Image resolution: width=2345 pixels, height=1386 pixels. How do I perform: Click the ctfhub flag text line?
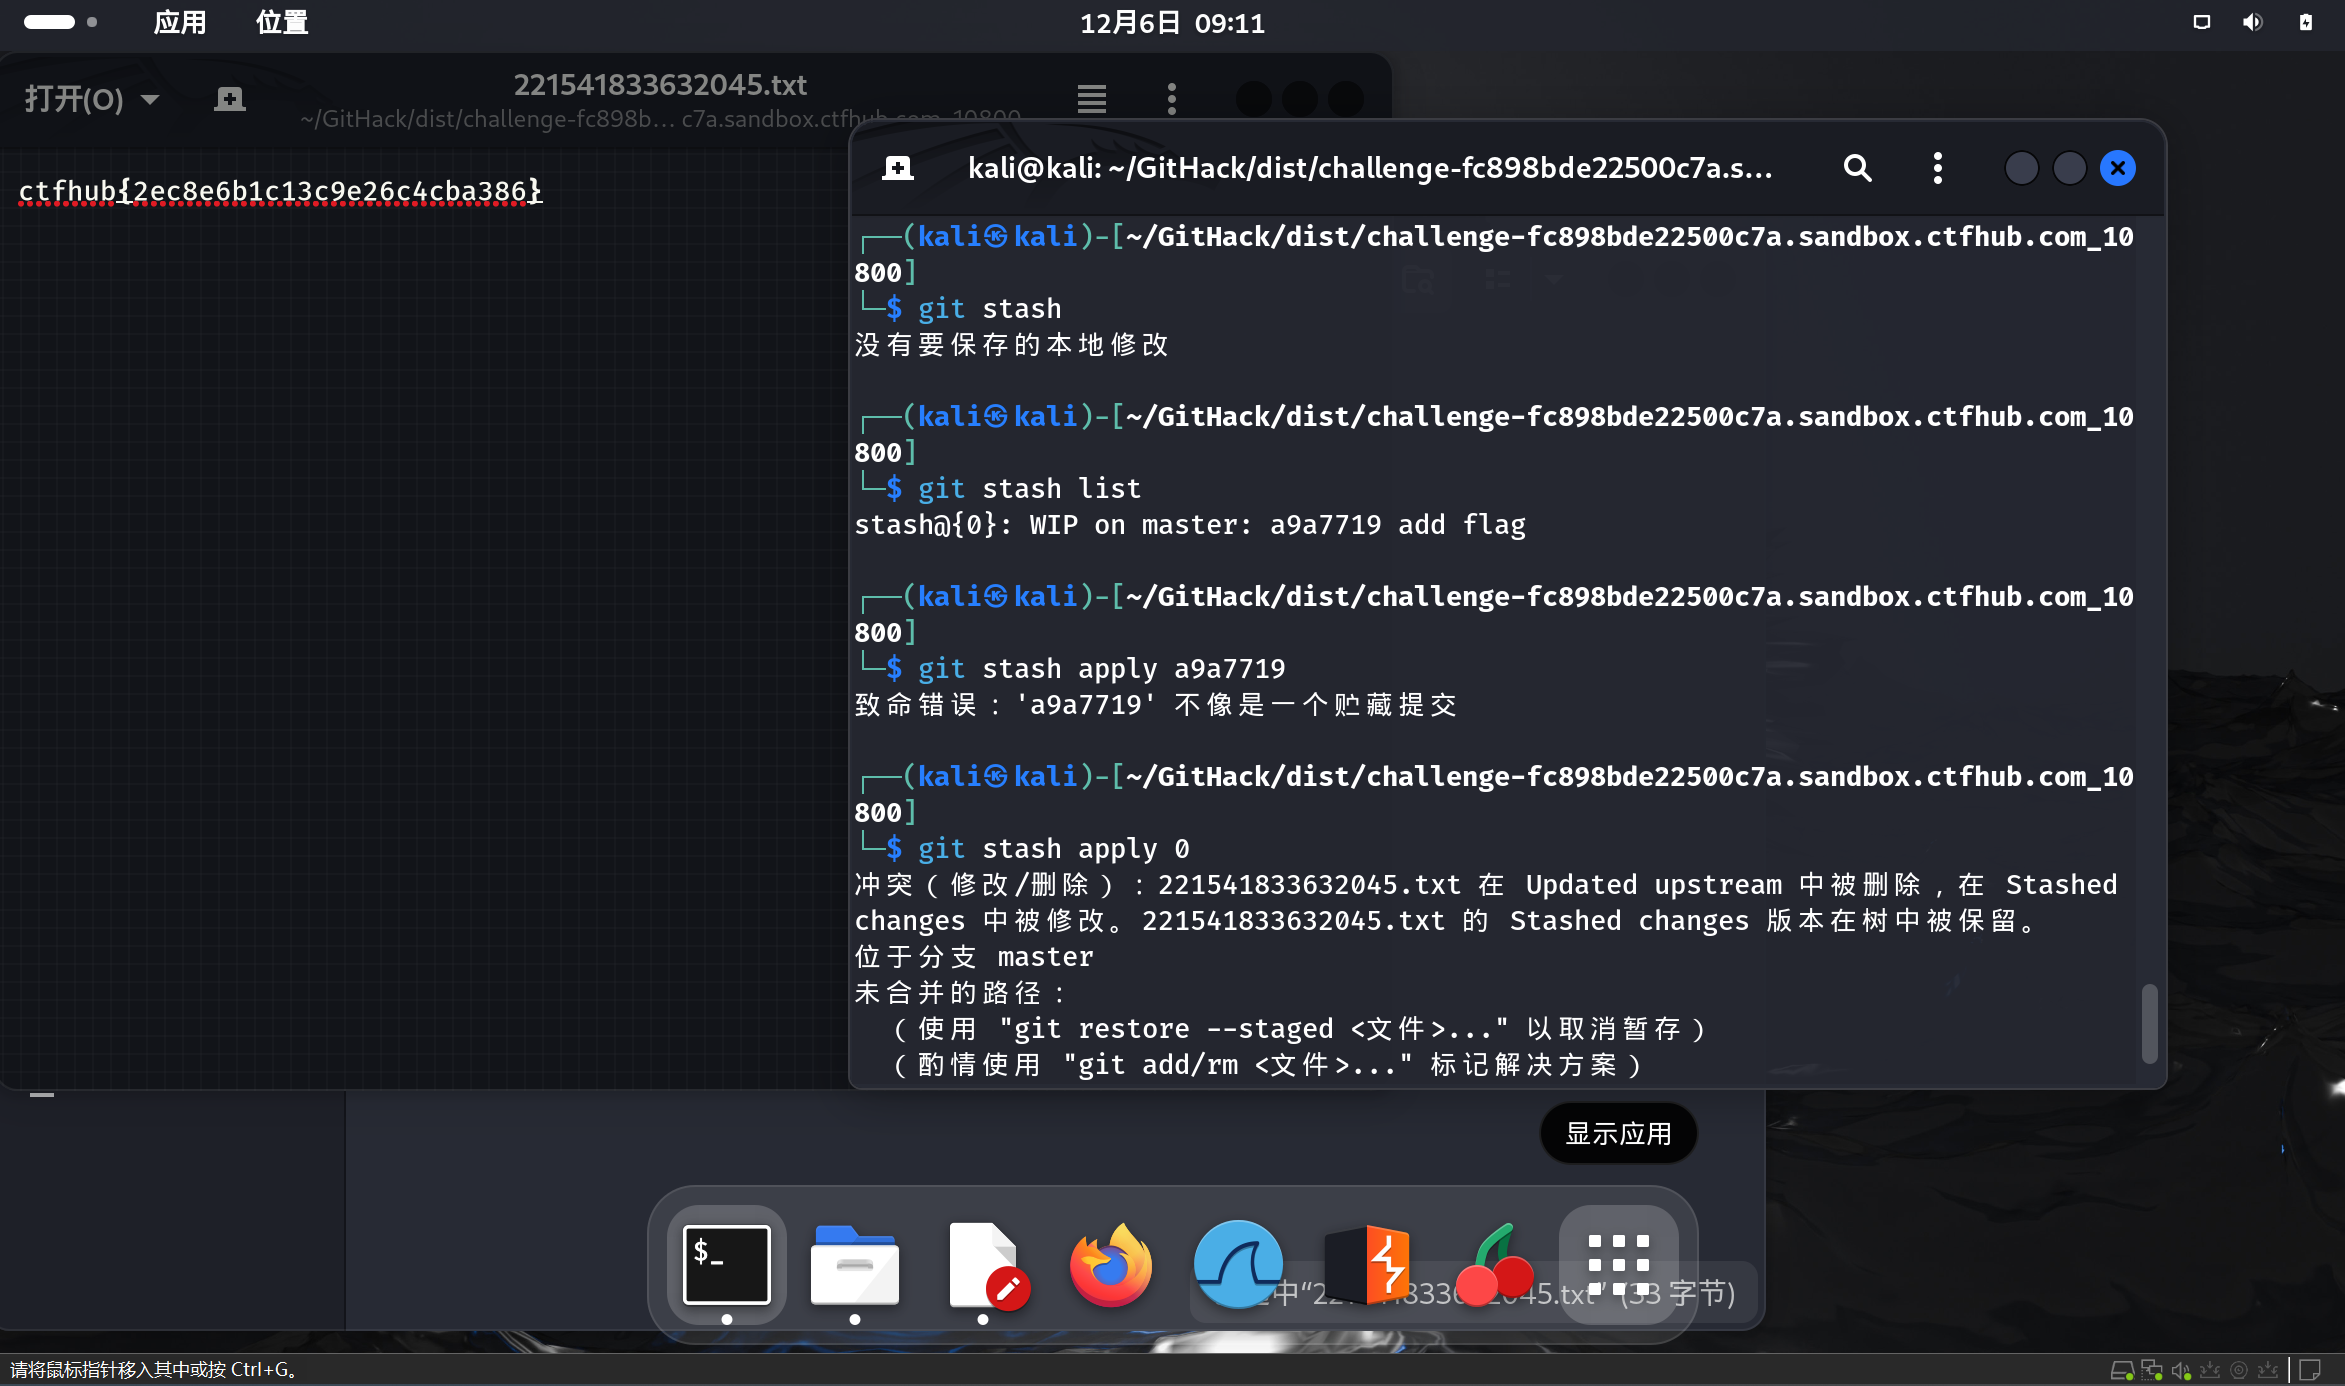pyautogui.click(x=280, y=191)
